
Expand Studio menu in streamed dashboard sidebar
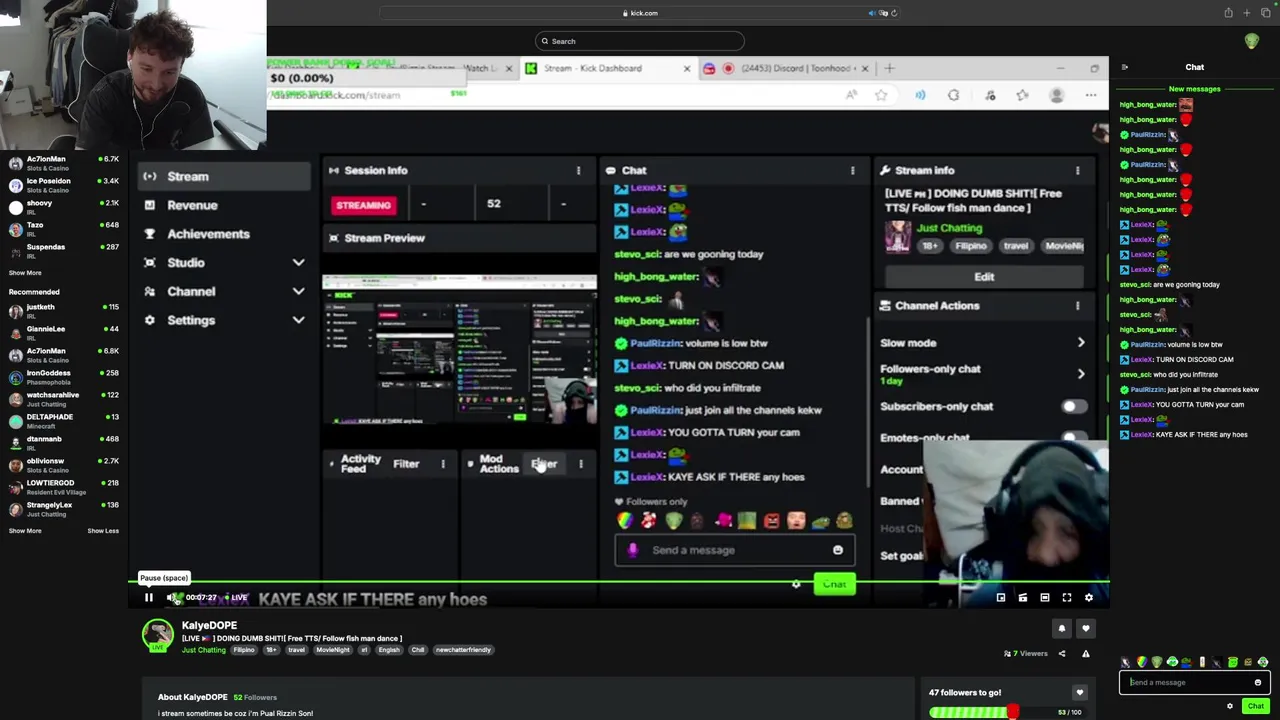click(x=298, y=263)
